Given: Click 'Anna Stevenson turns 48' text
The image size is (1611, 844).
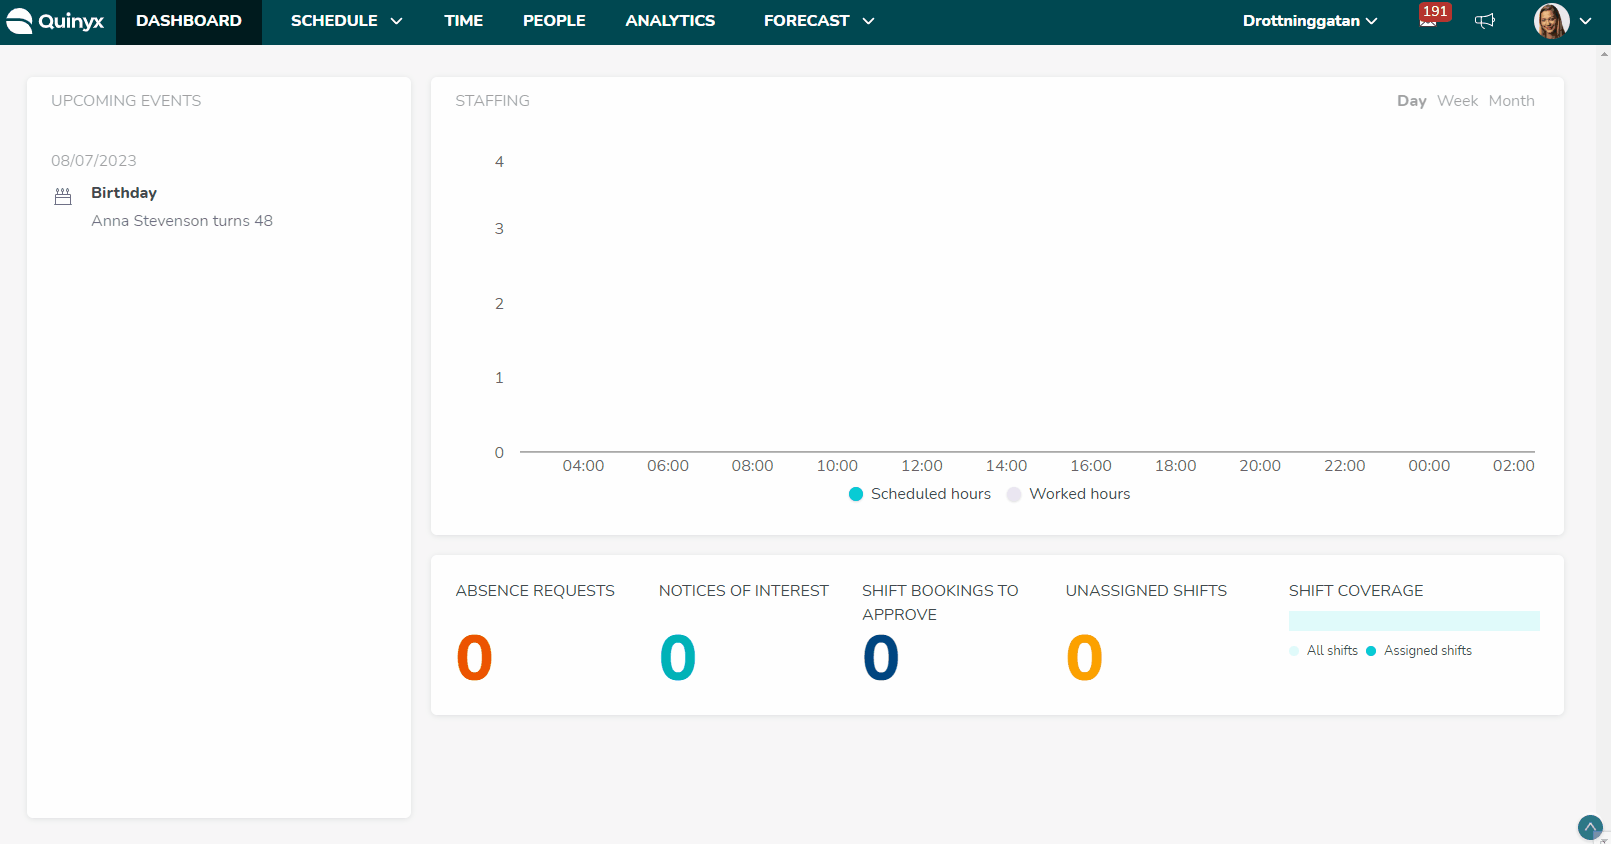Looking at the screenshot, I should pyautogui.click(x=182, y=221).
